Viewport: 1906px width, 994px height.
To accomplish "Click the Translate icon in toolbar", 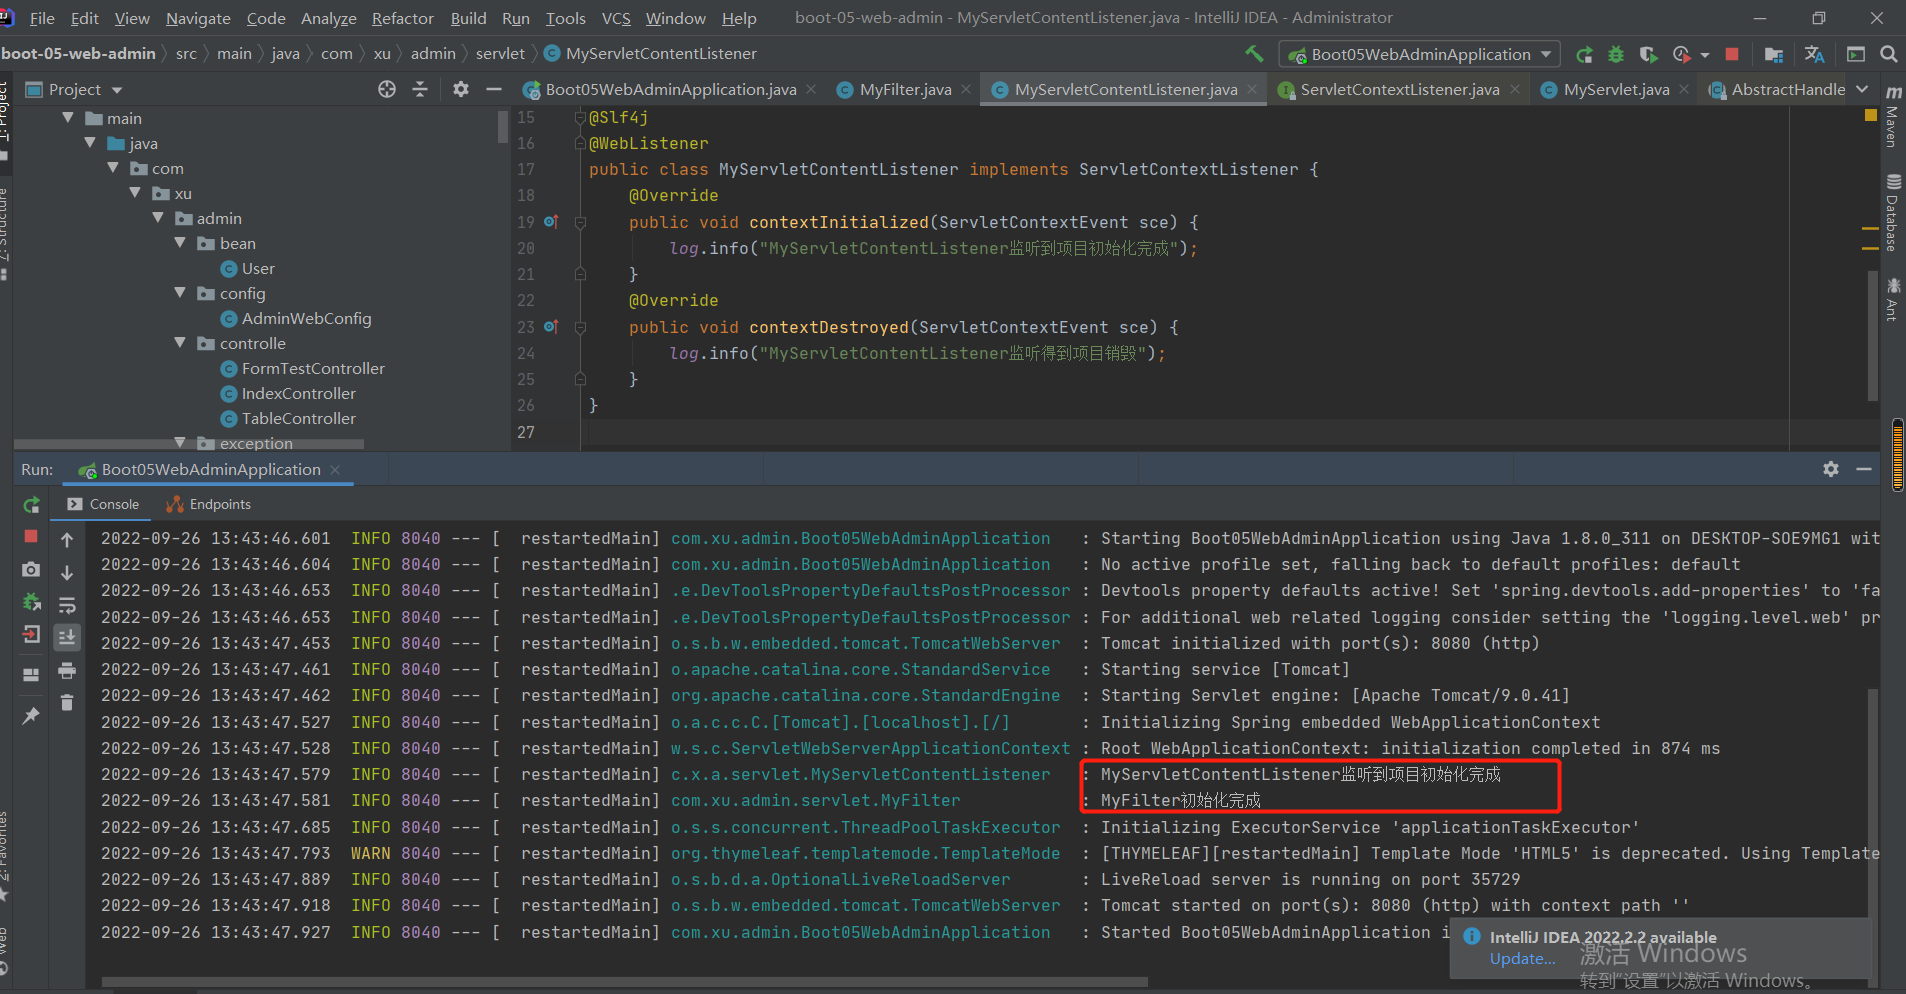I will point(1814,54).
